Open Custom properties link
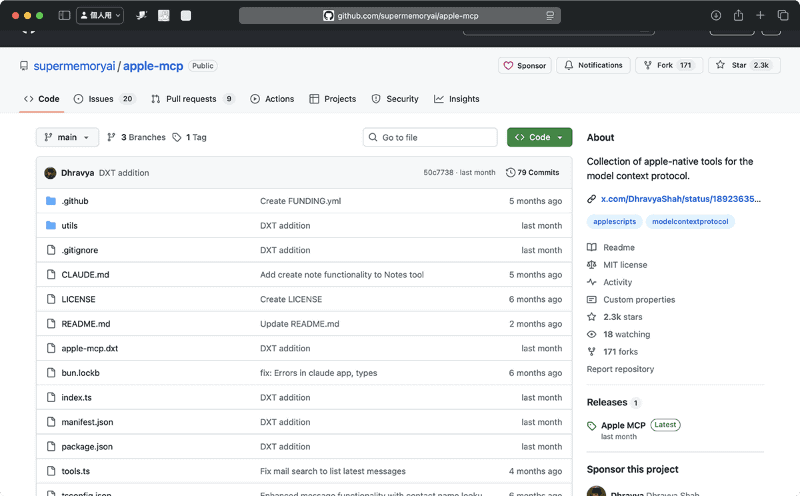 [x=639, y=300]
